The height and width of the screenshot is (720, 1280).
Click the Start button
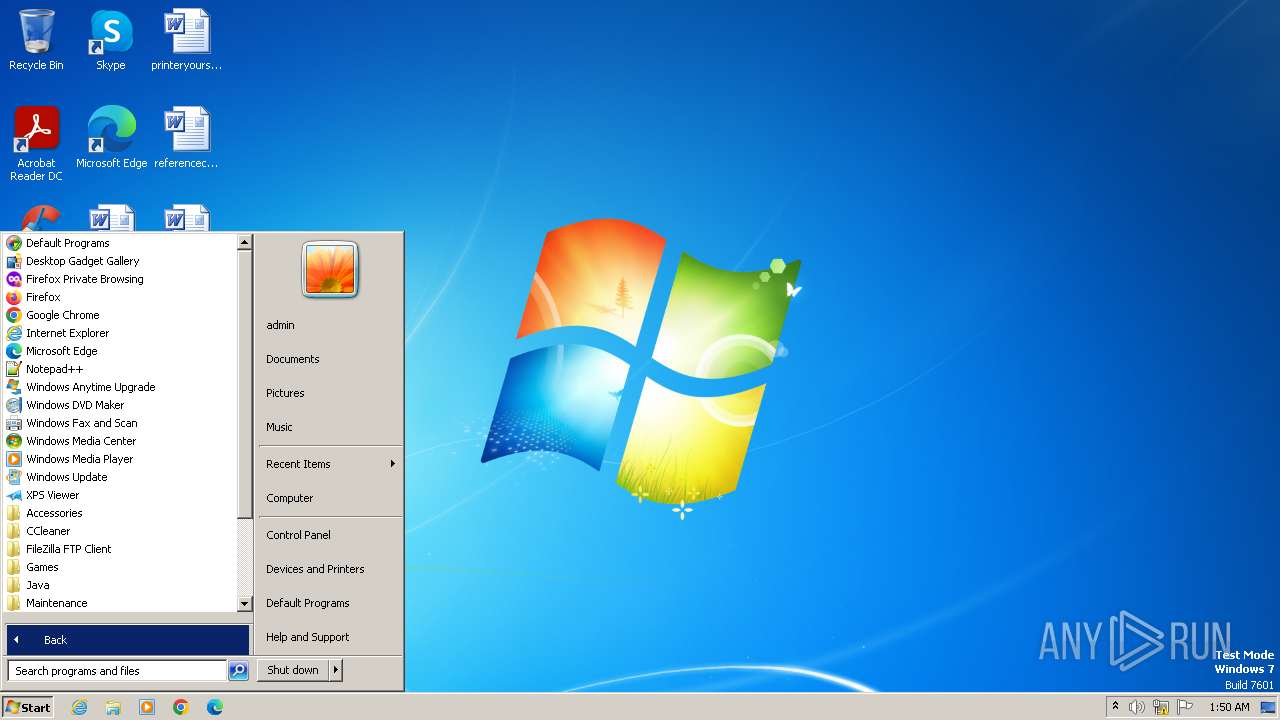pyautogui.click(x=28, y=707)
